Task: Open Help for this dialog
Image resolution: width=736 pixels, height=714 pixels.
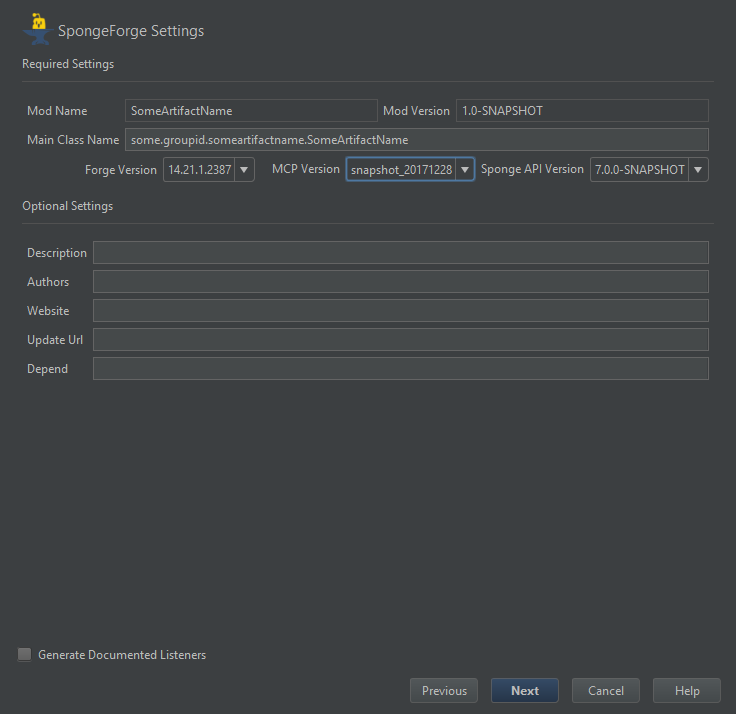Action: (x=687, y=691)
